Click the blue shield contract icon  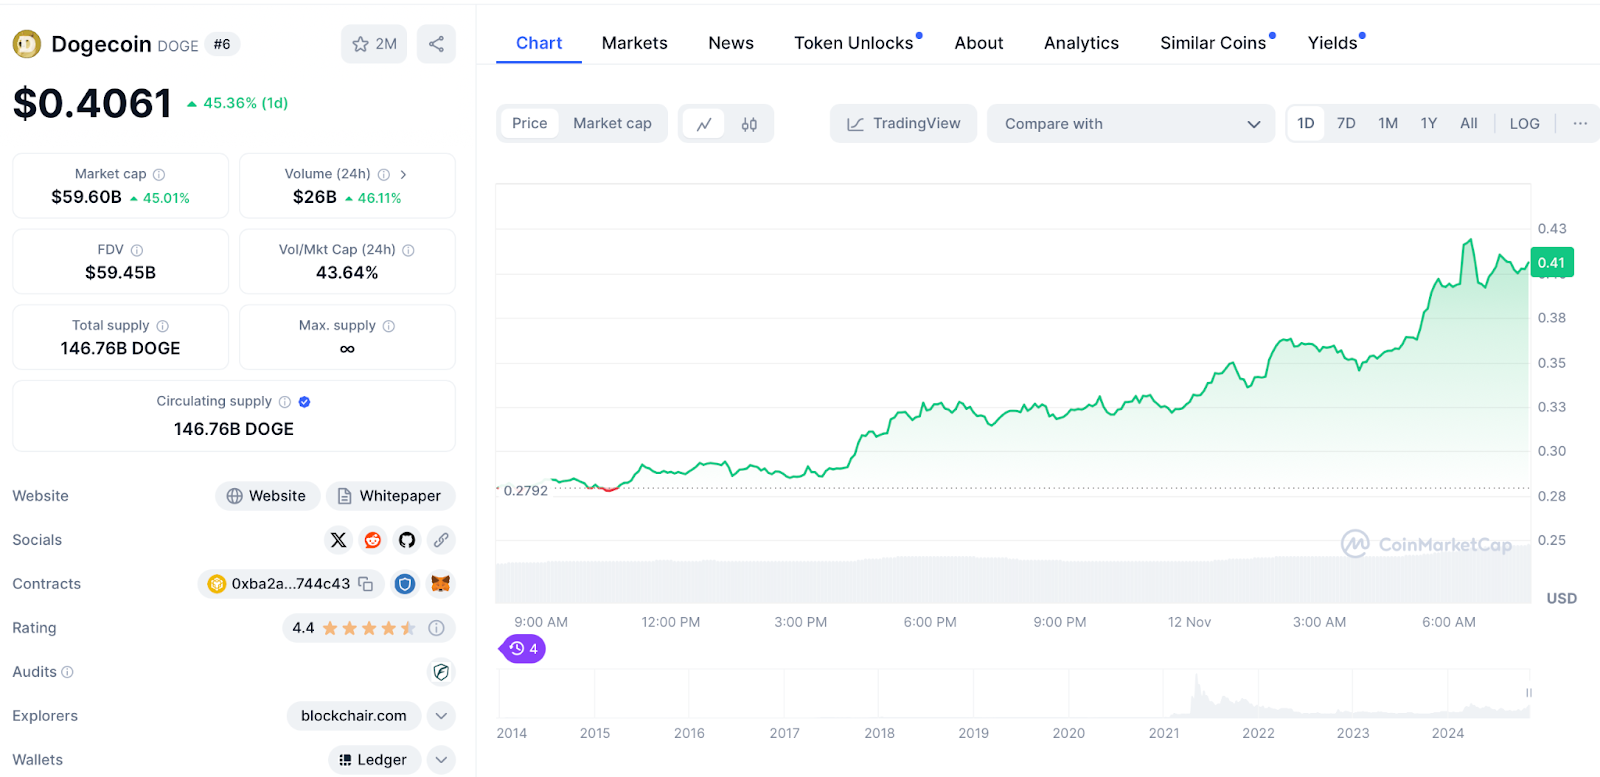click(405, 584)
